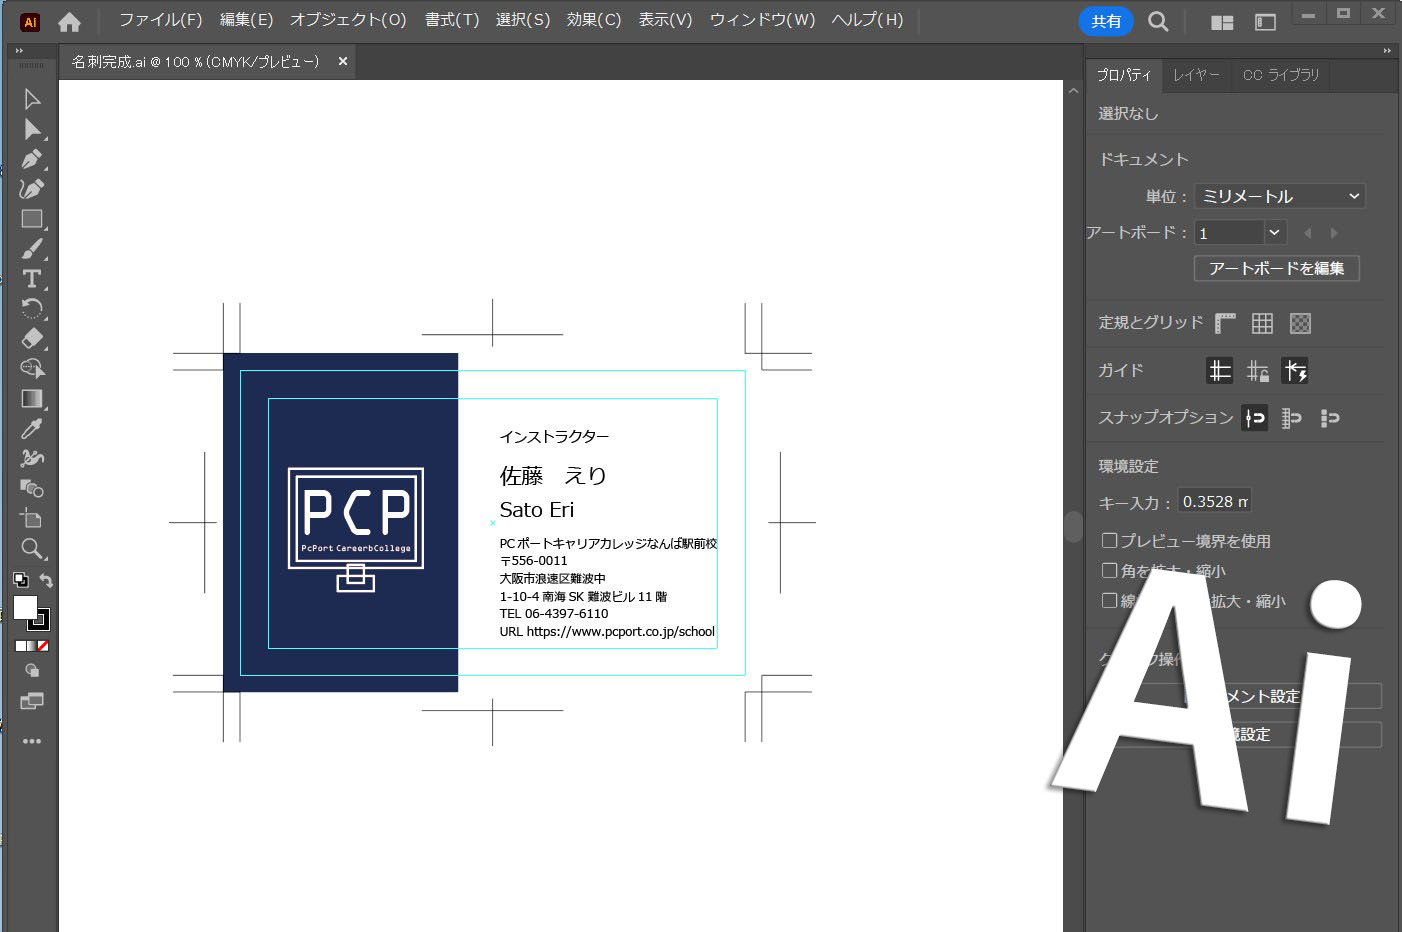Screen dimensions: 1402x932
Task: Select the Eraser tool
Action: pos(32,339)
